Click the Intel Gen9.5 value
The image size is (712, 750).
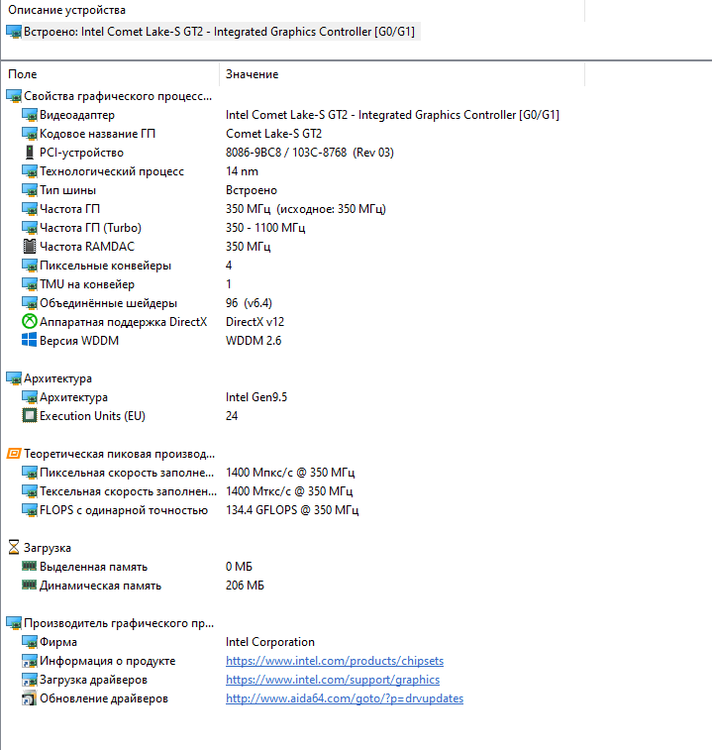(x=256, y=397)
